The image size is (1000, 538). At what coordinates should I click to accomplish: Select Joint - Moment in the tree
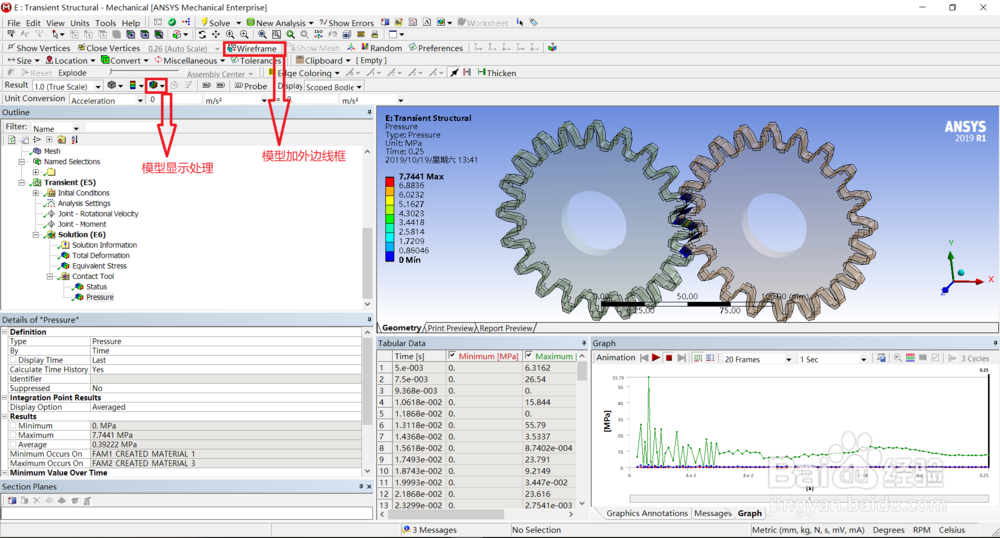point(82,224)
